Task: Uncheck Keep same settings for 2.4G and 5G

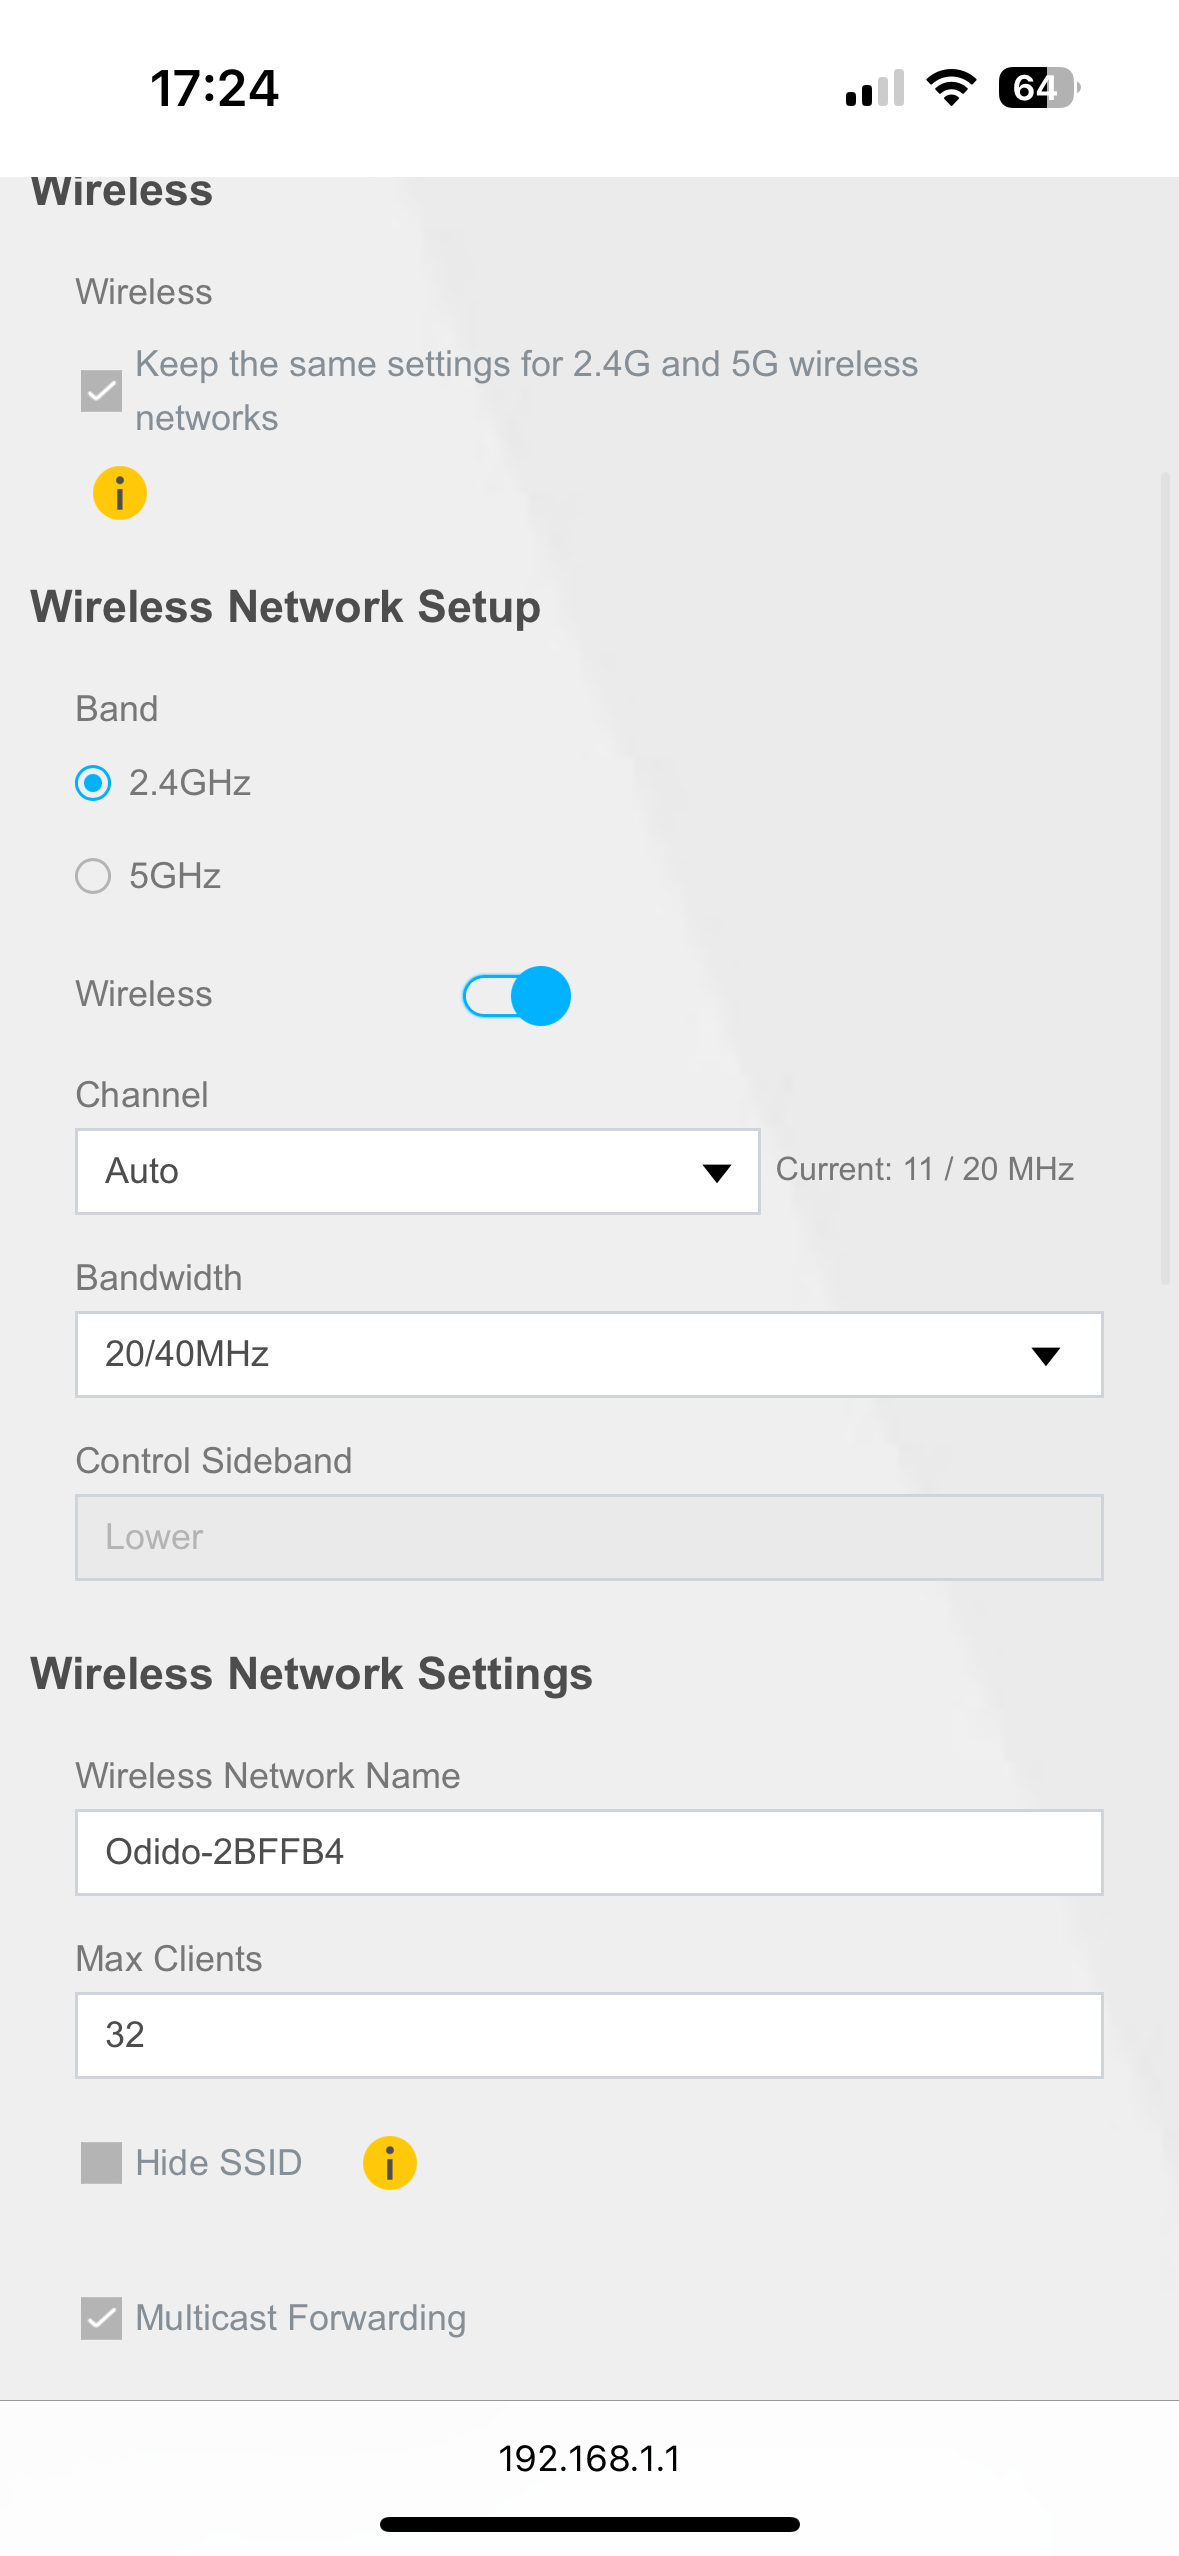Action: click(101, 391)
